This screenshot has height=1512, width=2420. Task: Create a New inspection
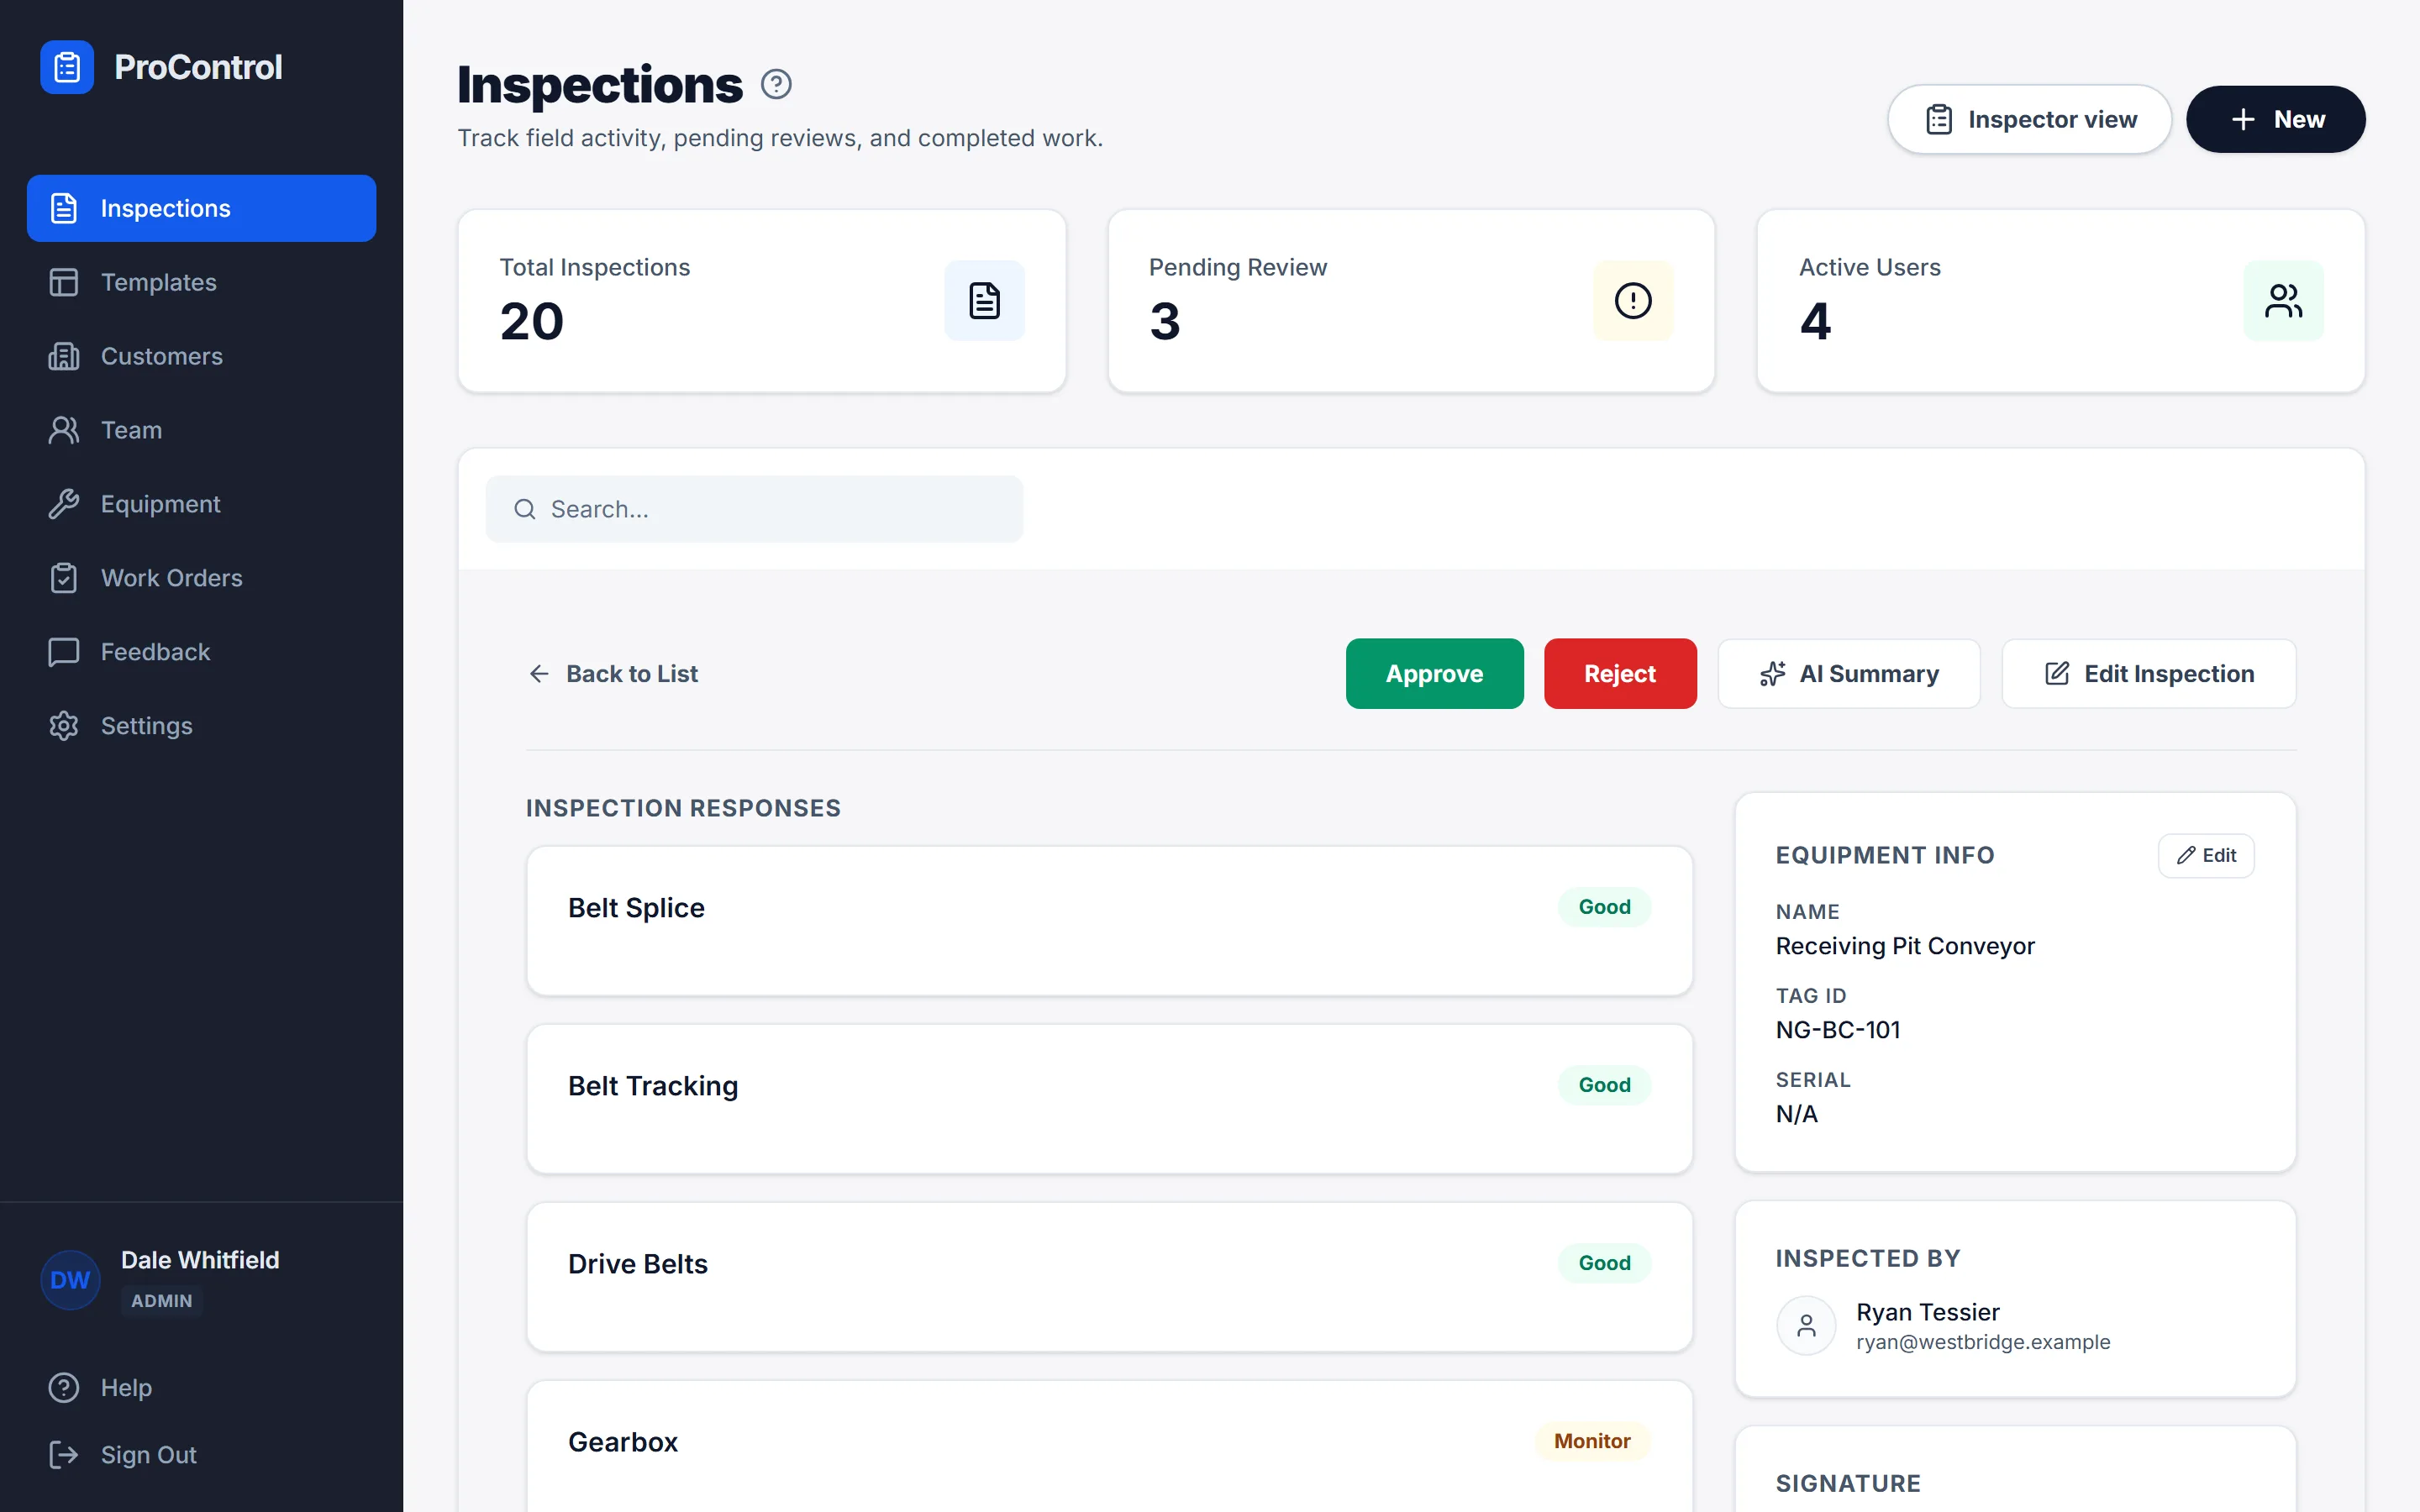click(2275, 120)
